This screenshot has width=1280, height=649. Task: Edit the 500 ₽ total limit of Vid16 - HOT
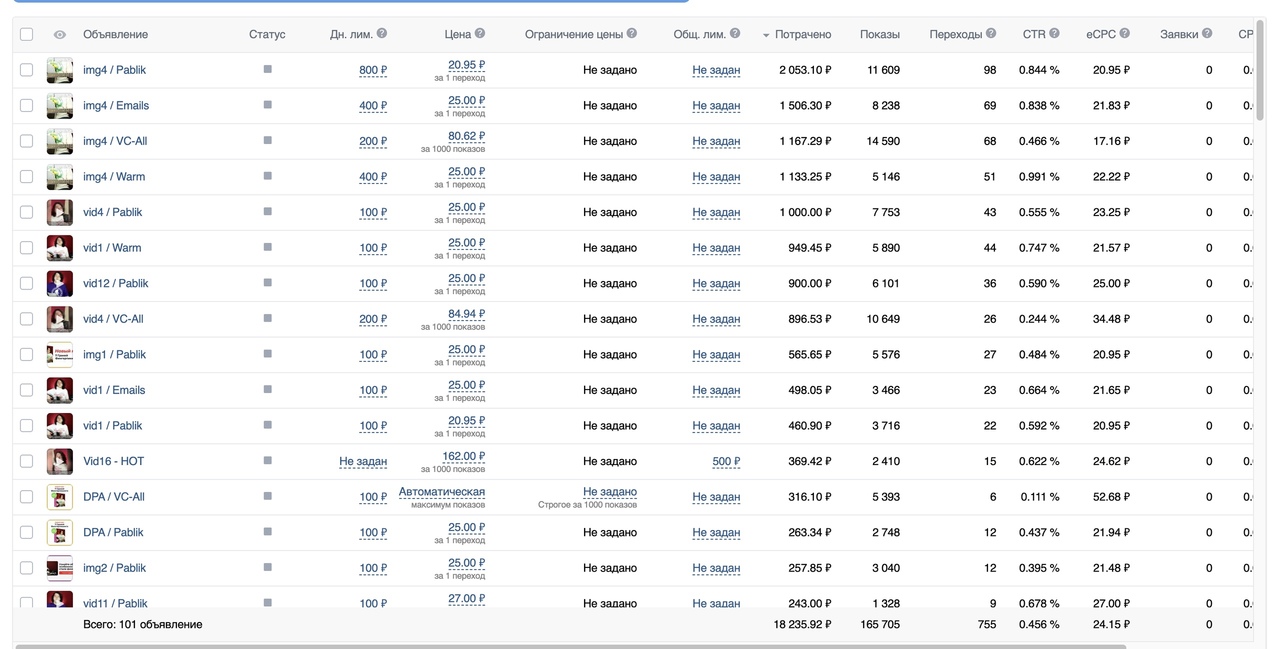[x=726, y=461]
